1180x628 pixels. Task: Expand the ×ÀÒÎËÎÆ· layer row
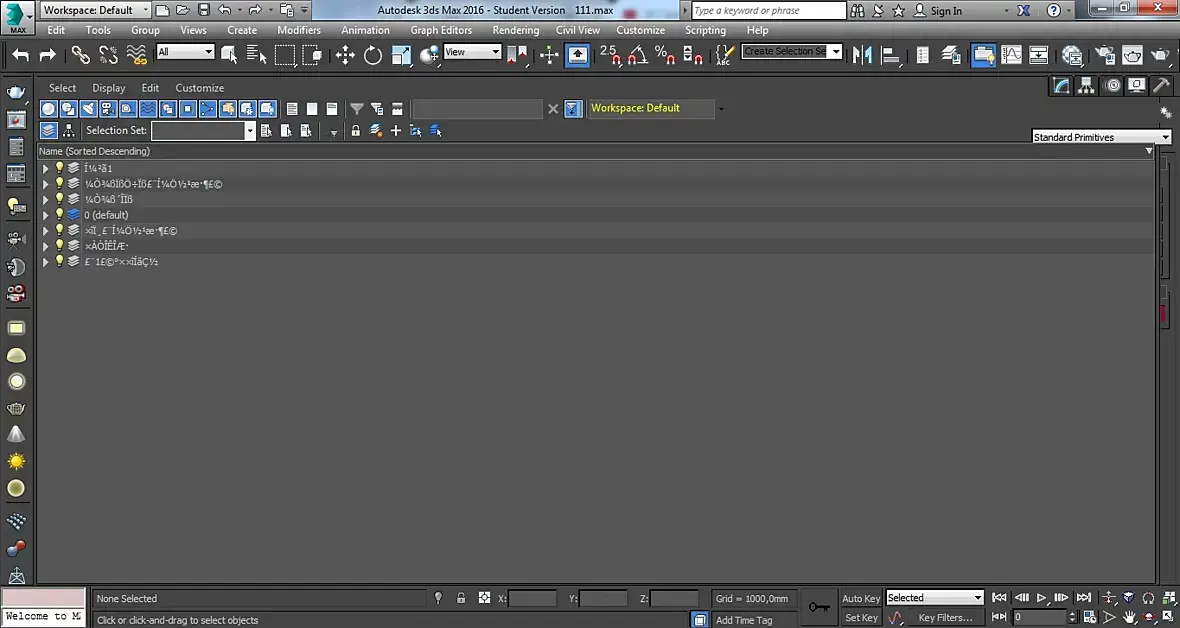(45, 245)
